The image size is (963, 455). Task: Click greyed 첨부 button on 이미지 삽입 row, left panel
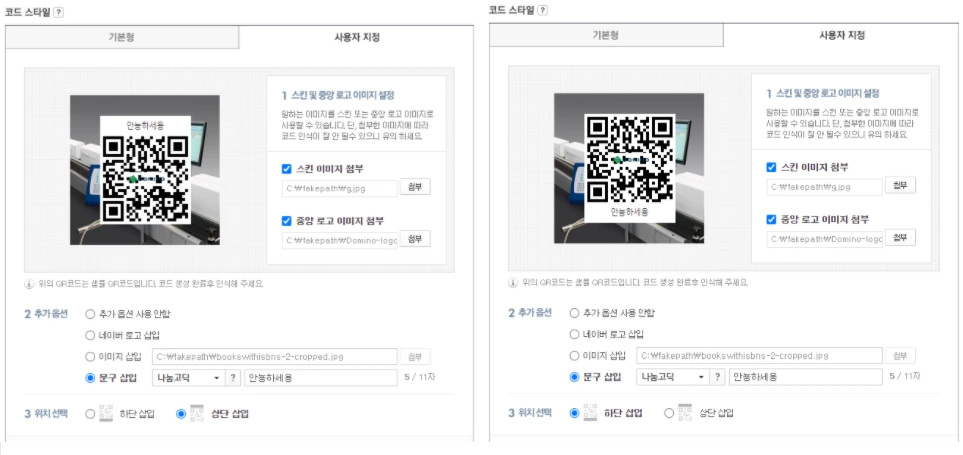(415, 357)
